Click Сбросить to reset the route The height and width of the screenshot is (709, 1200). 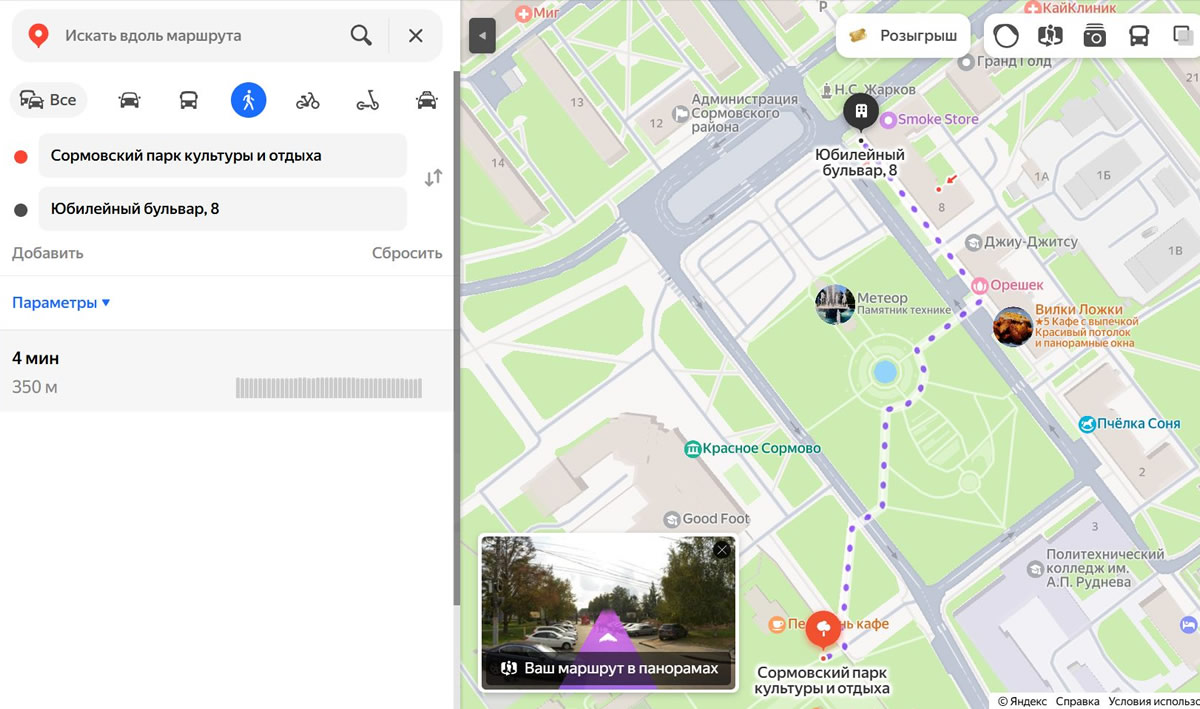pyautogui.click(x=407, y=253)
